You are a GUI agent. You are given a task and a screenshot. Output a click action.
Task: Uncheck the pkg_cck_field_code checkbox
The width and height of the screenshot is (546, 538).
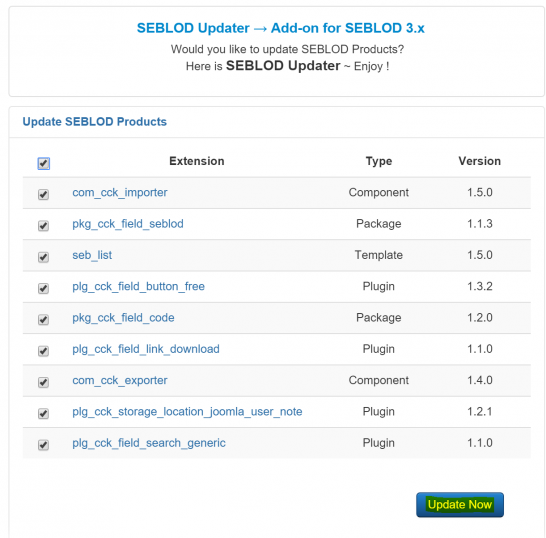[43, 320]
